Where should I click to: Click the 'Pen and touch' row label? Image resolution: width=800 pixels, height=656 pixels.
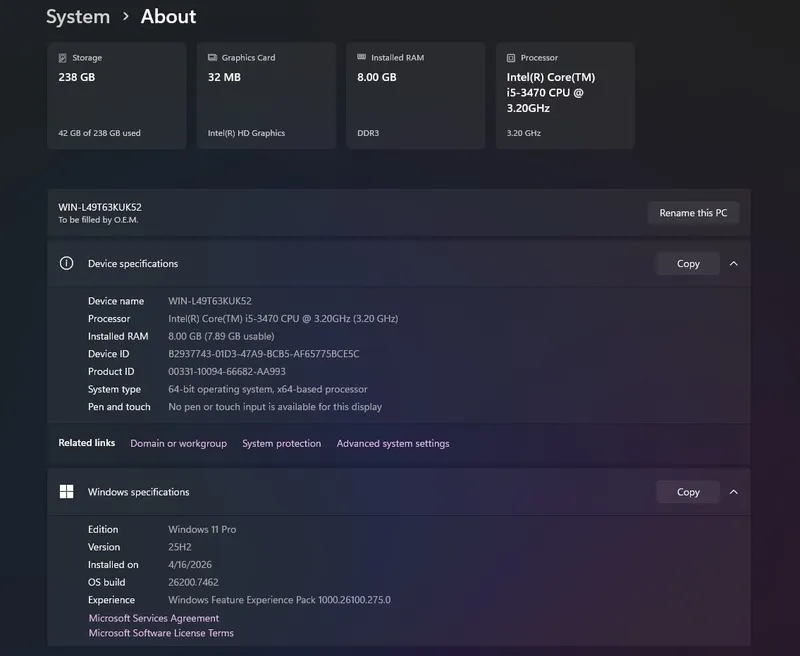pos(119,407)
